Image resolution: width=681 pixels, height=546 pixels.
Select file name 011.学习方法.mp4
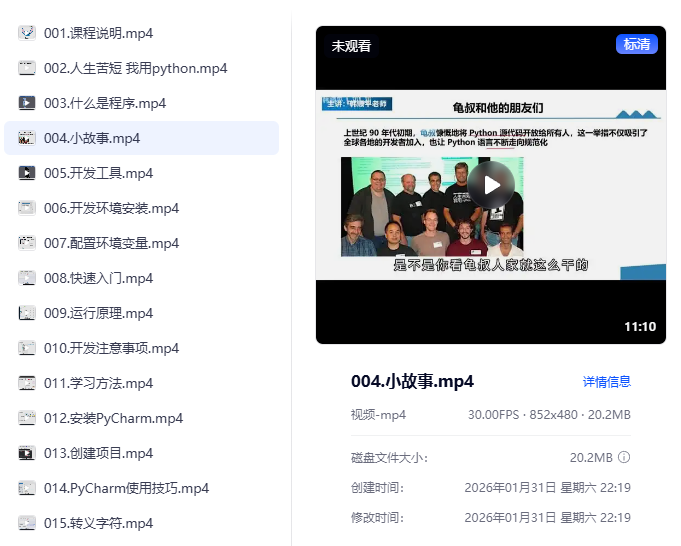coord(99,383)
